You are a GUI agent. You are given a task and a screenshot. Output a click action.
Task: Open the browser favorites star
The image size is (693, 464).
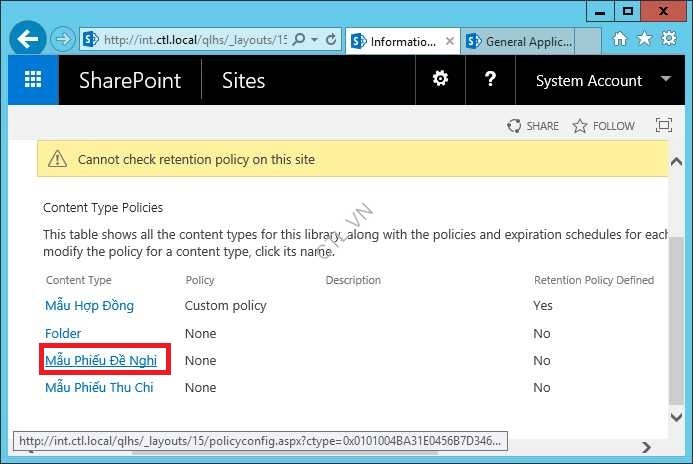[644, 39]
